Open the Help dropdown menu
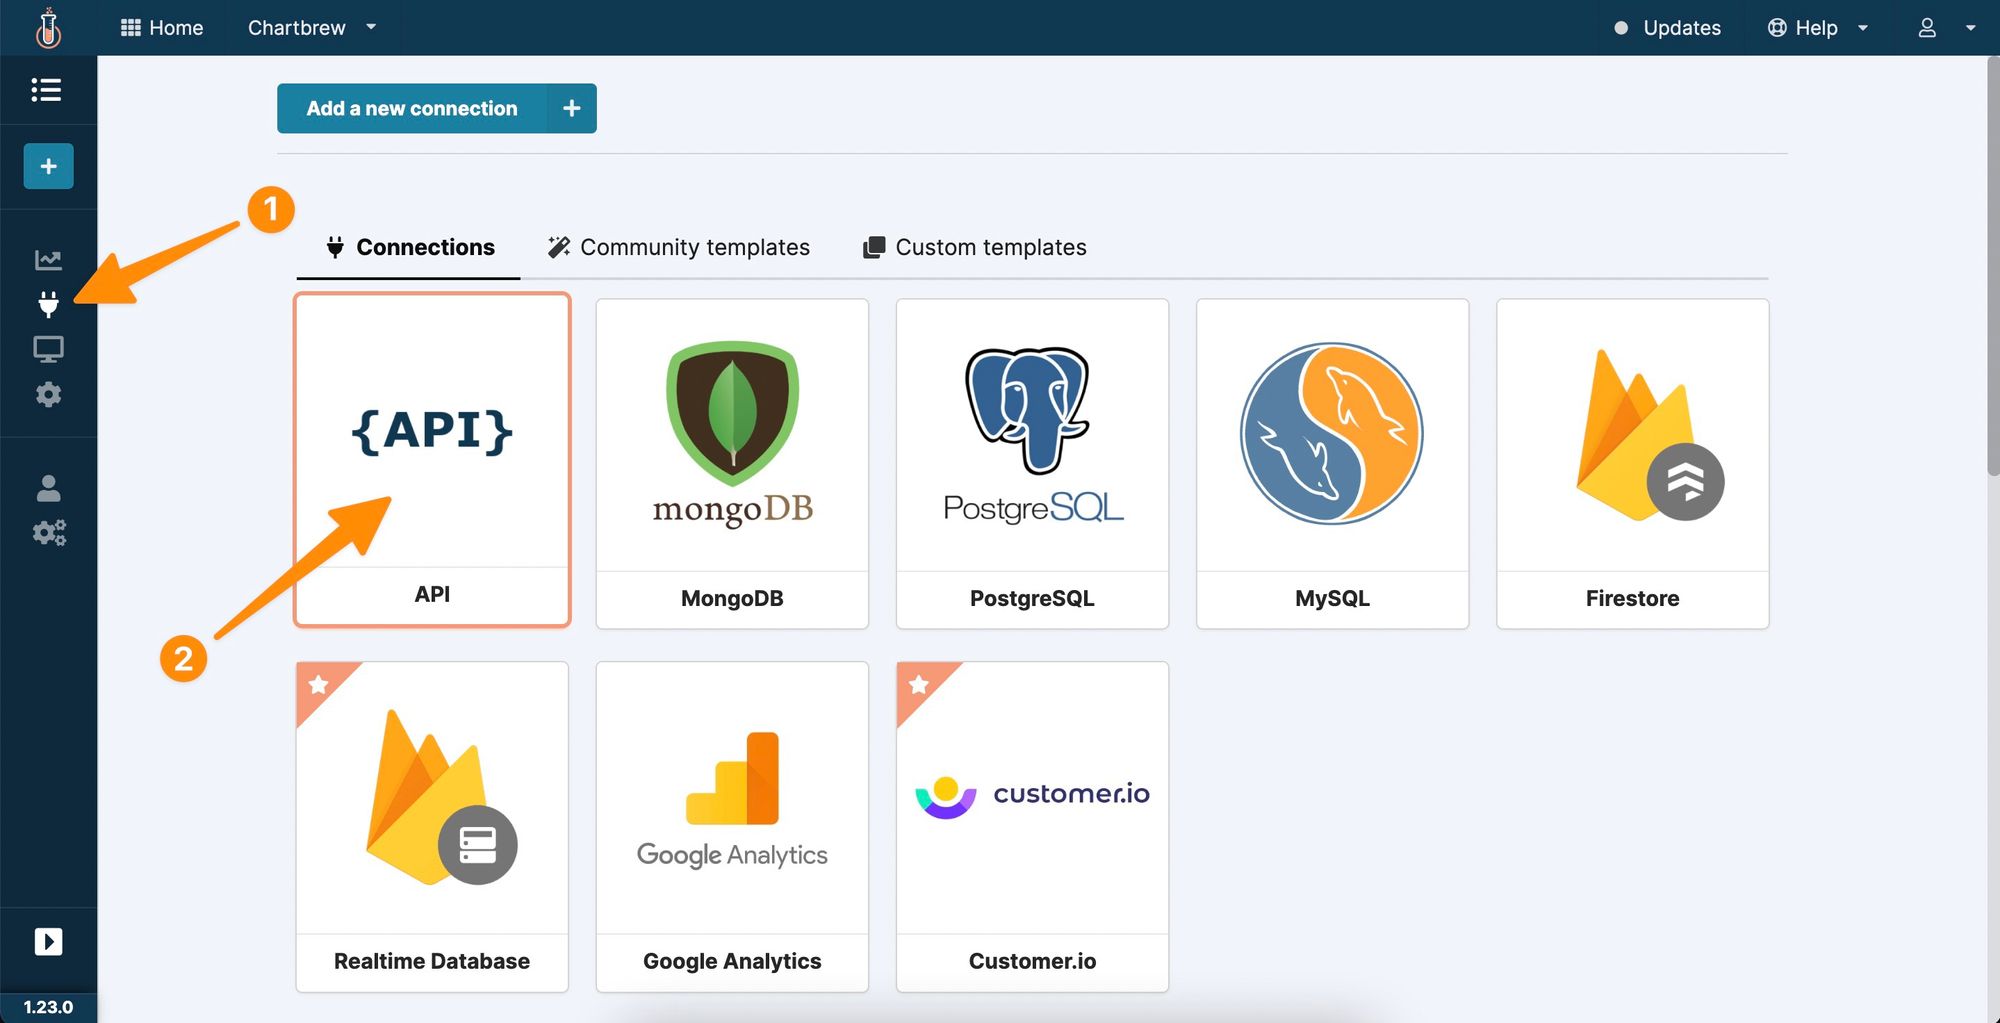2000x1023 pixels. tap(1817, 28)
